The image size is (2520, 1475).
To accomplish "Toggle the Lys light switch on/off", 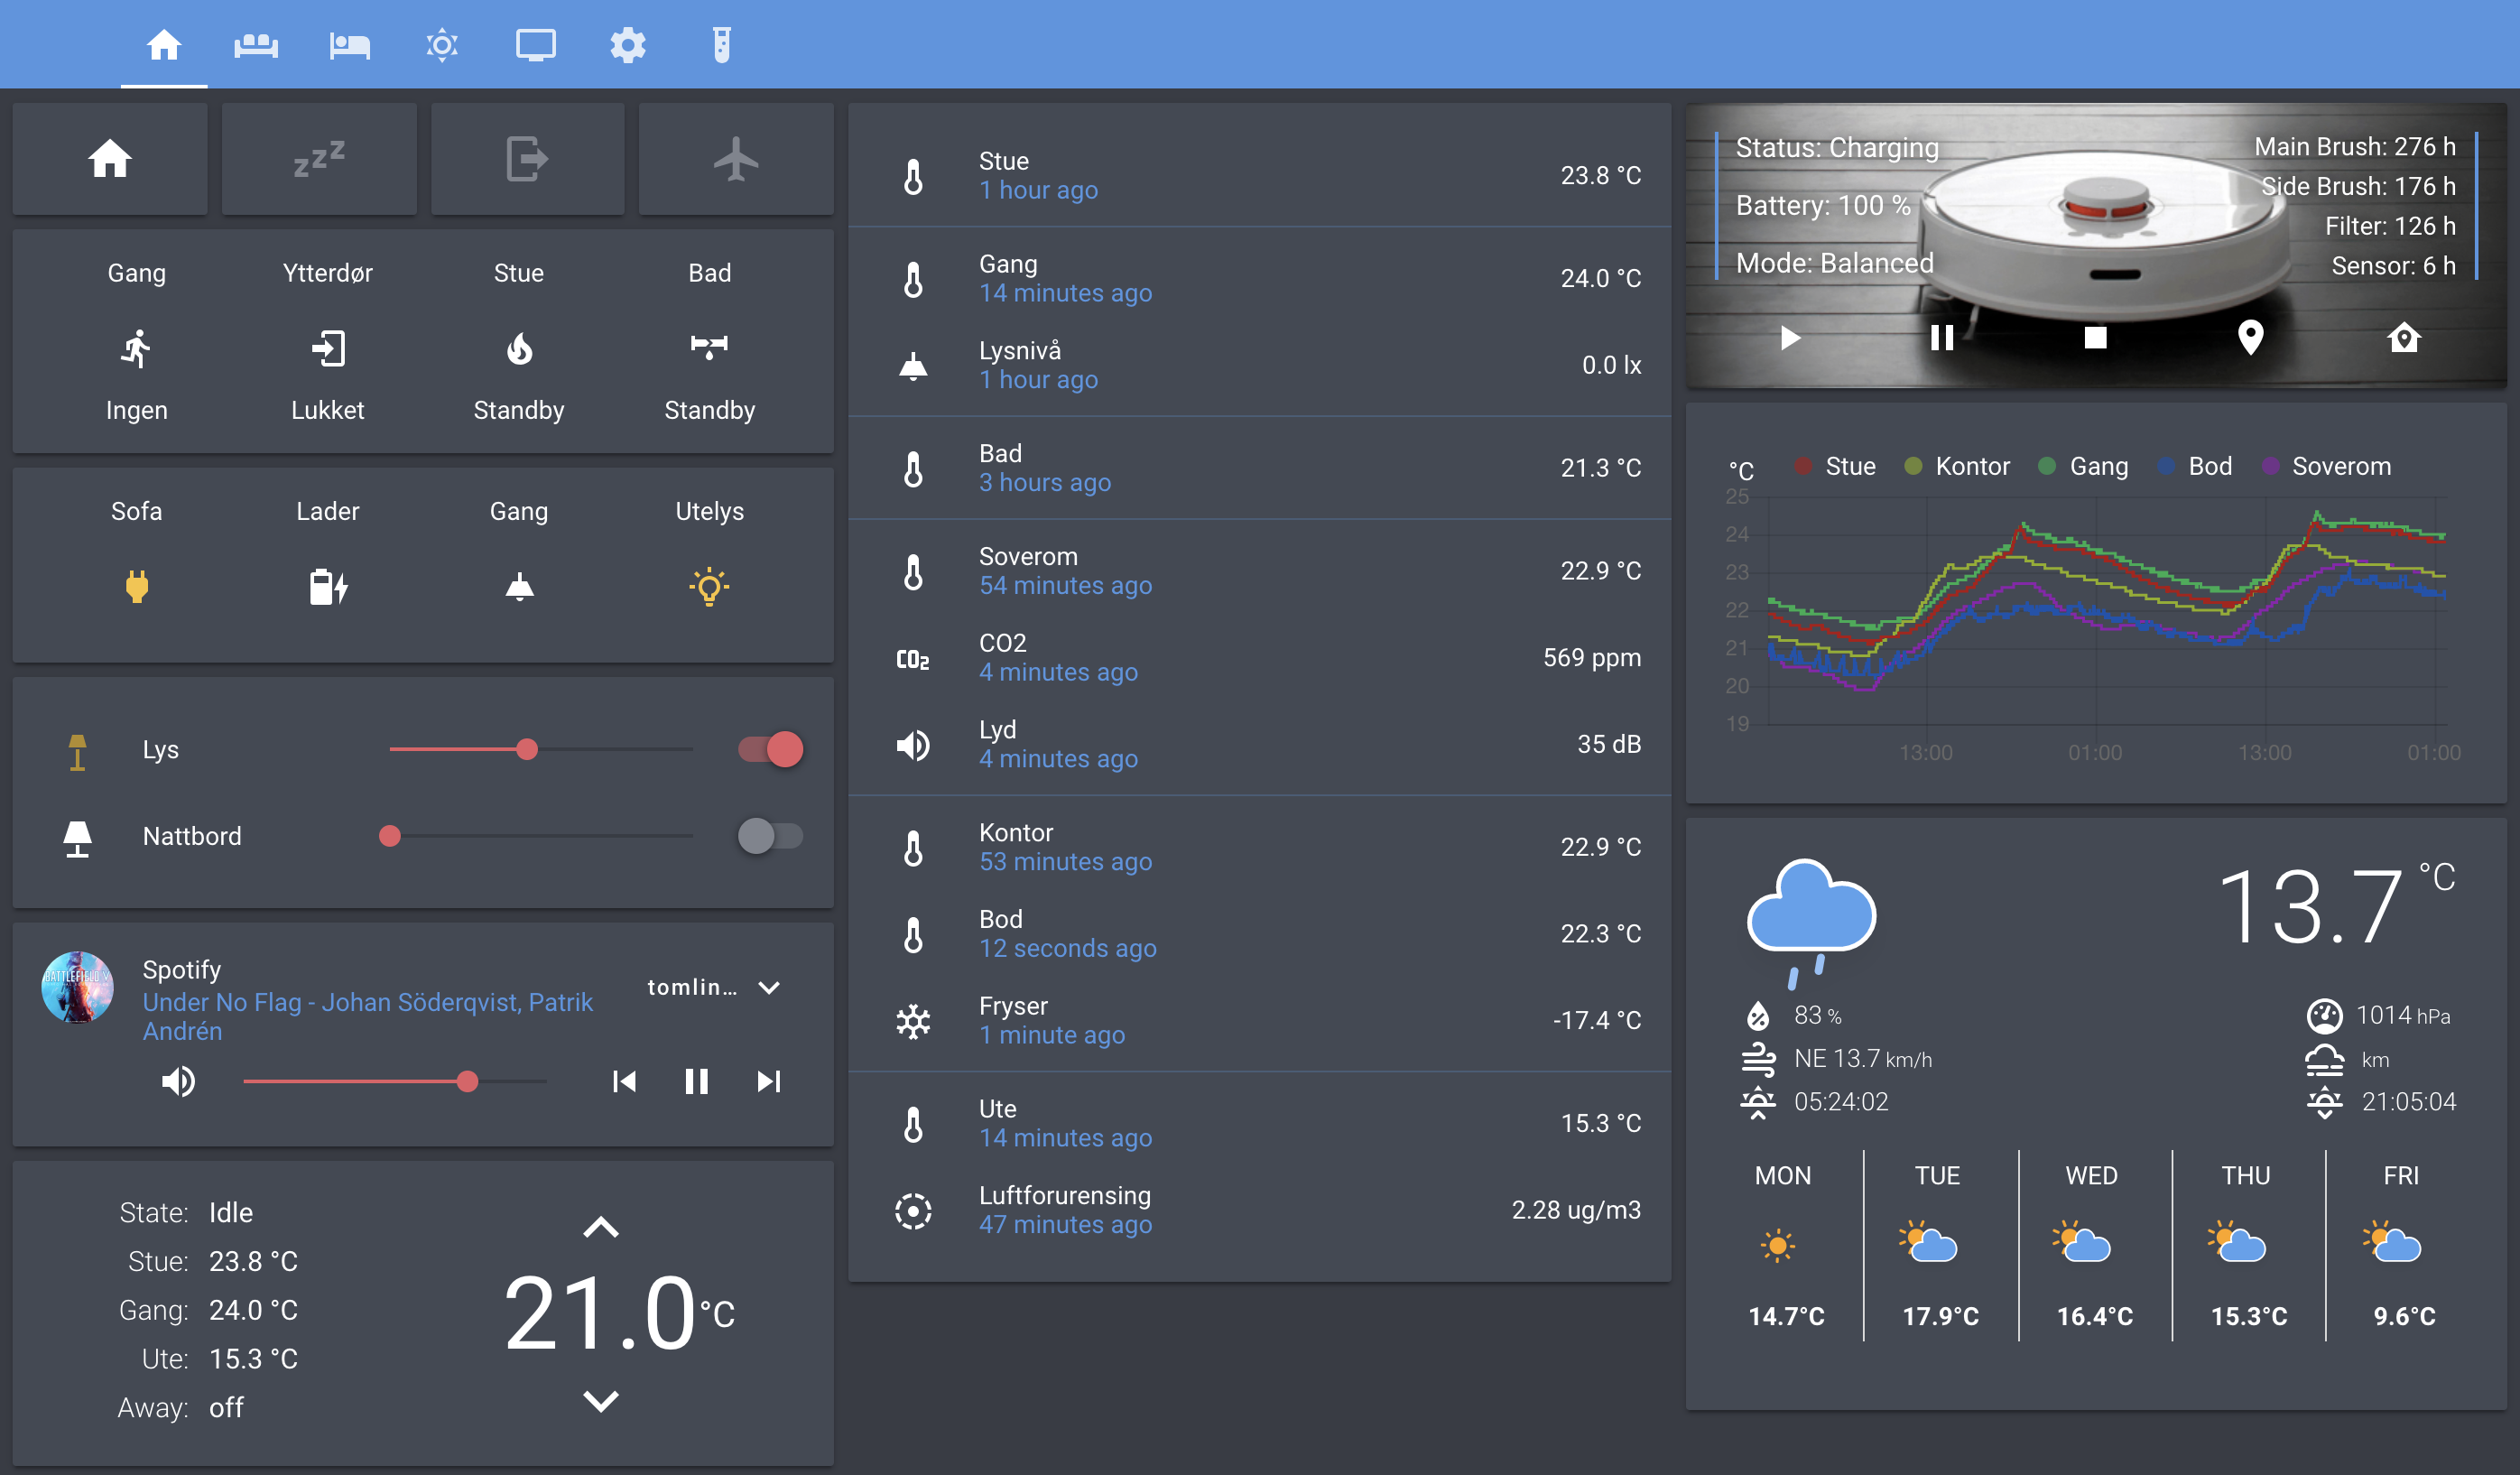I will 775,750.
